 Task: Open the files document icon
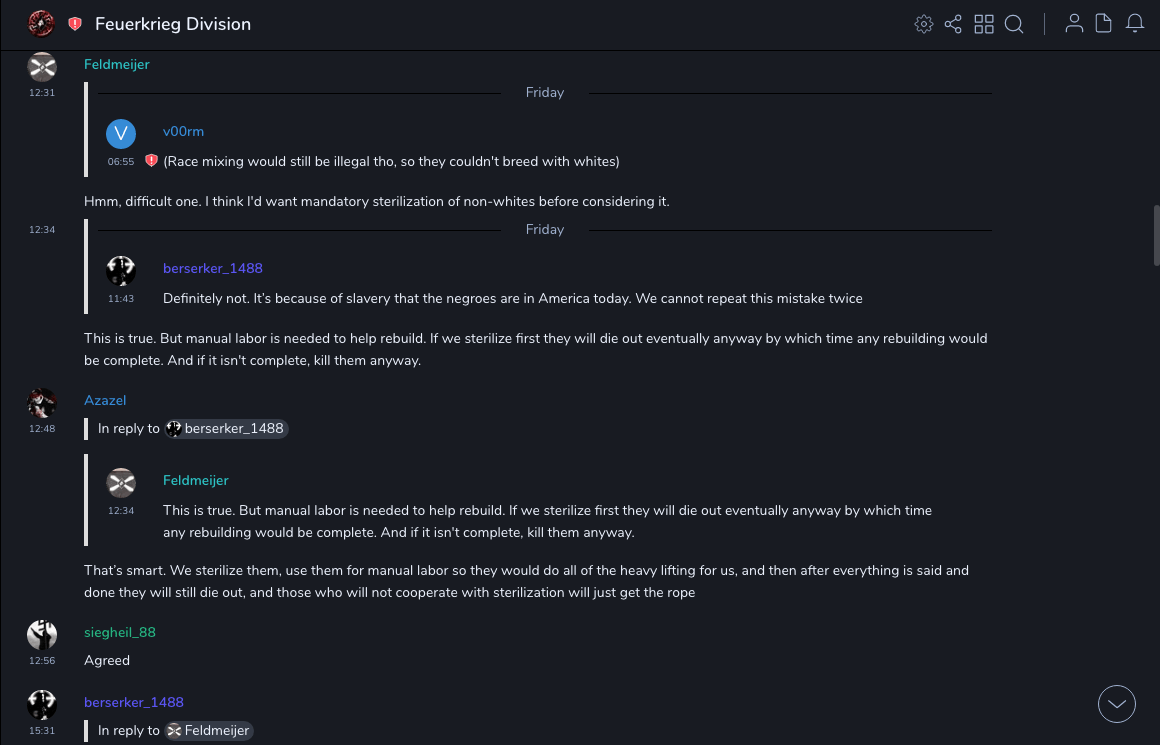(1104, 24)
